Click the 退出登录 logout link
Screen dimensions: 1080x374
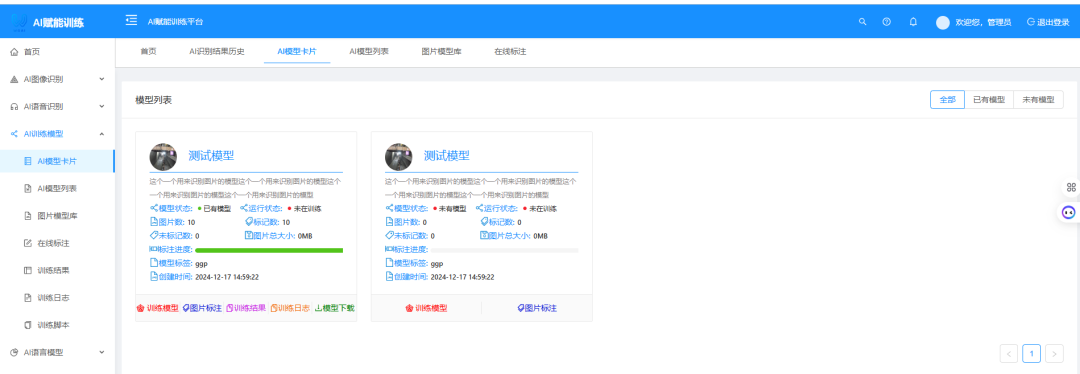1048,22
